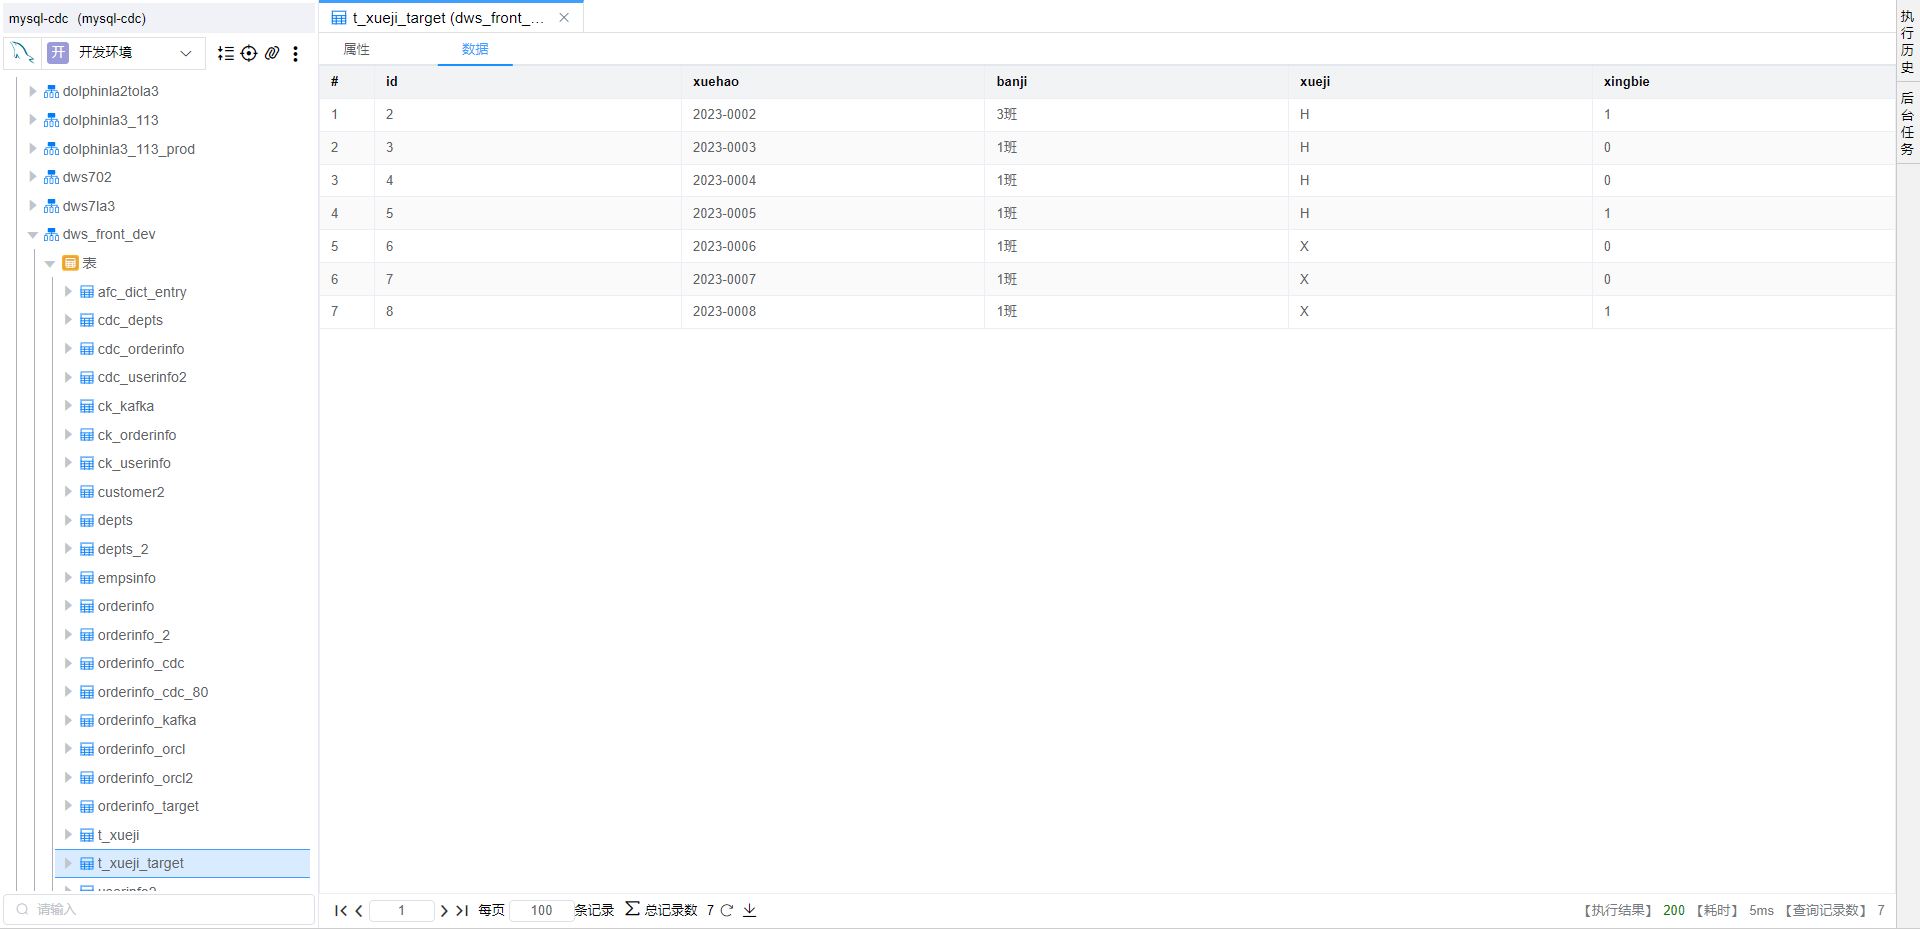
Task: Go to the next page of results
Action: pos(444,910)
